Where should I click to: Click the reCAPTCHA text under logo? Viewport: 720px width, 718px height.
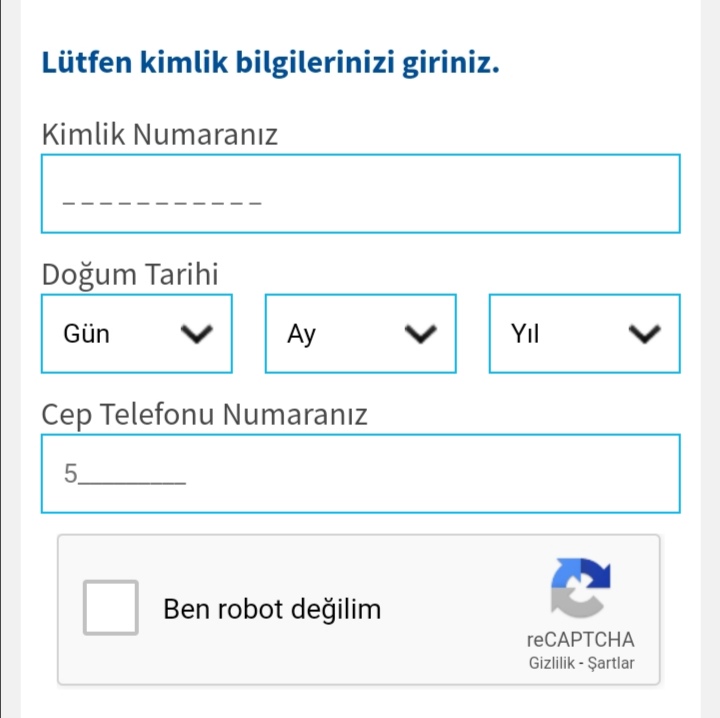(x=580, y=640)
